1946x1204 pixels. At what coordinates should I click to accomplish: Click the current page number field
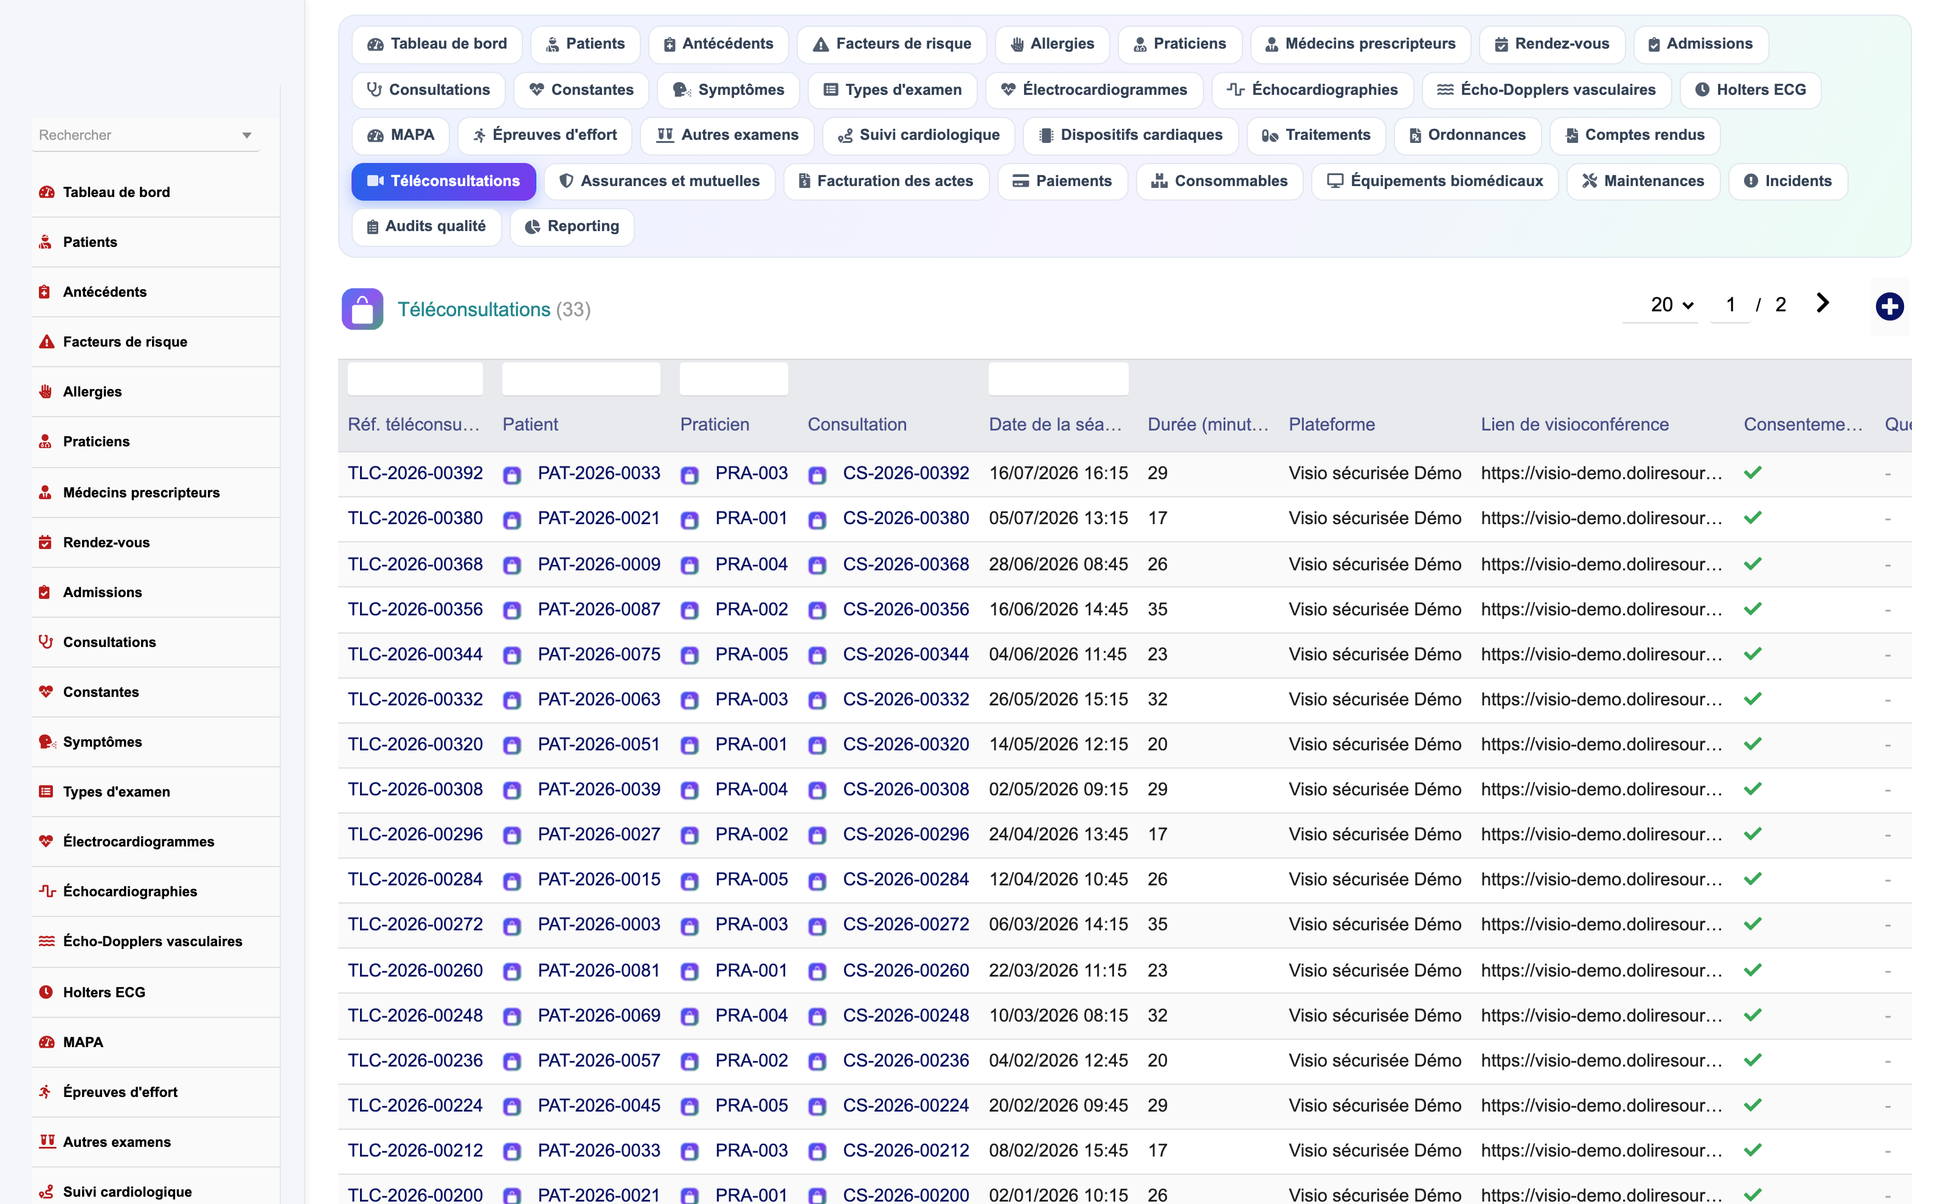(1730, 305)
